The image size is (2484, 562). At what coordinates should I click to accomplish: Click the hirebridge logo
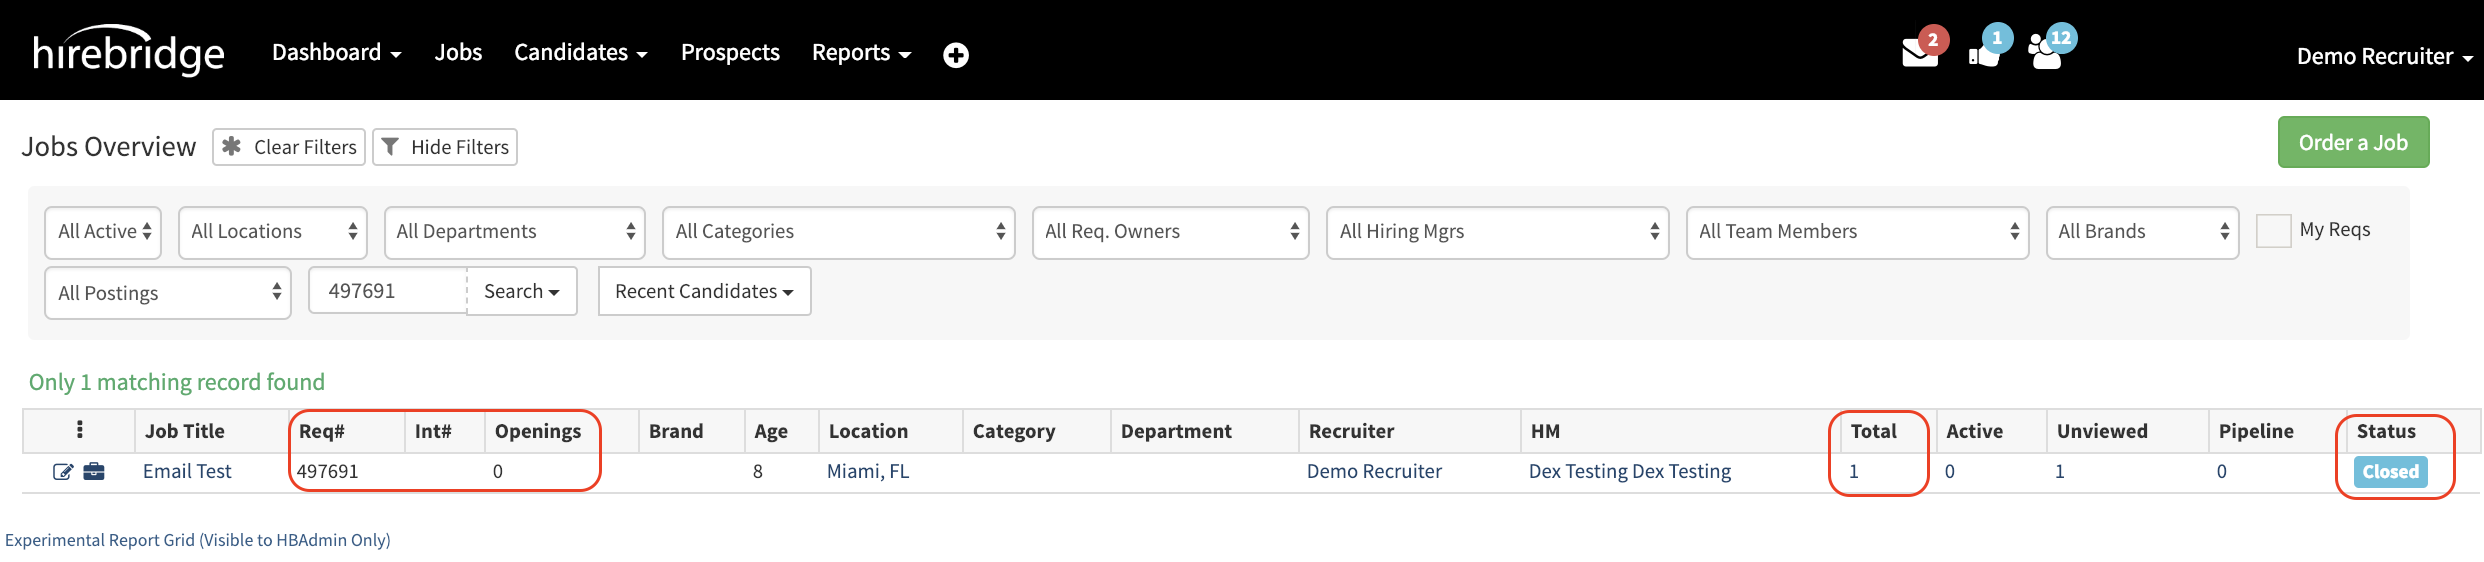(x=128, y=50)
